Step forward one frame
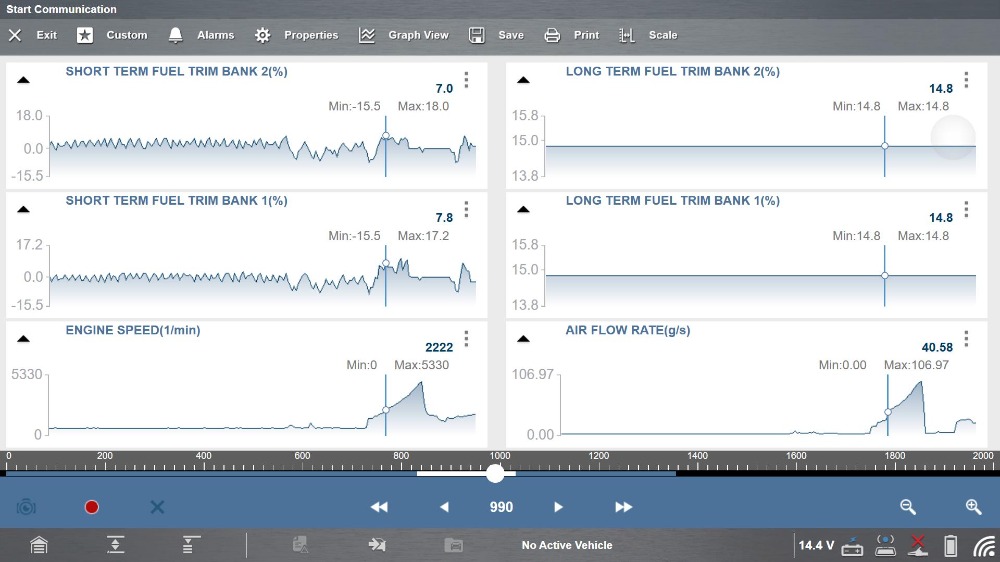Screen dimensions: 1000x562 [559, 507]
